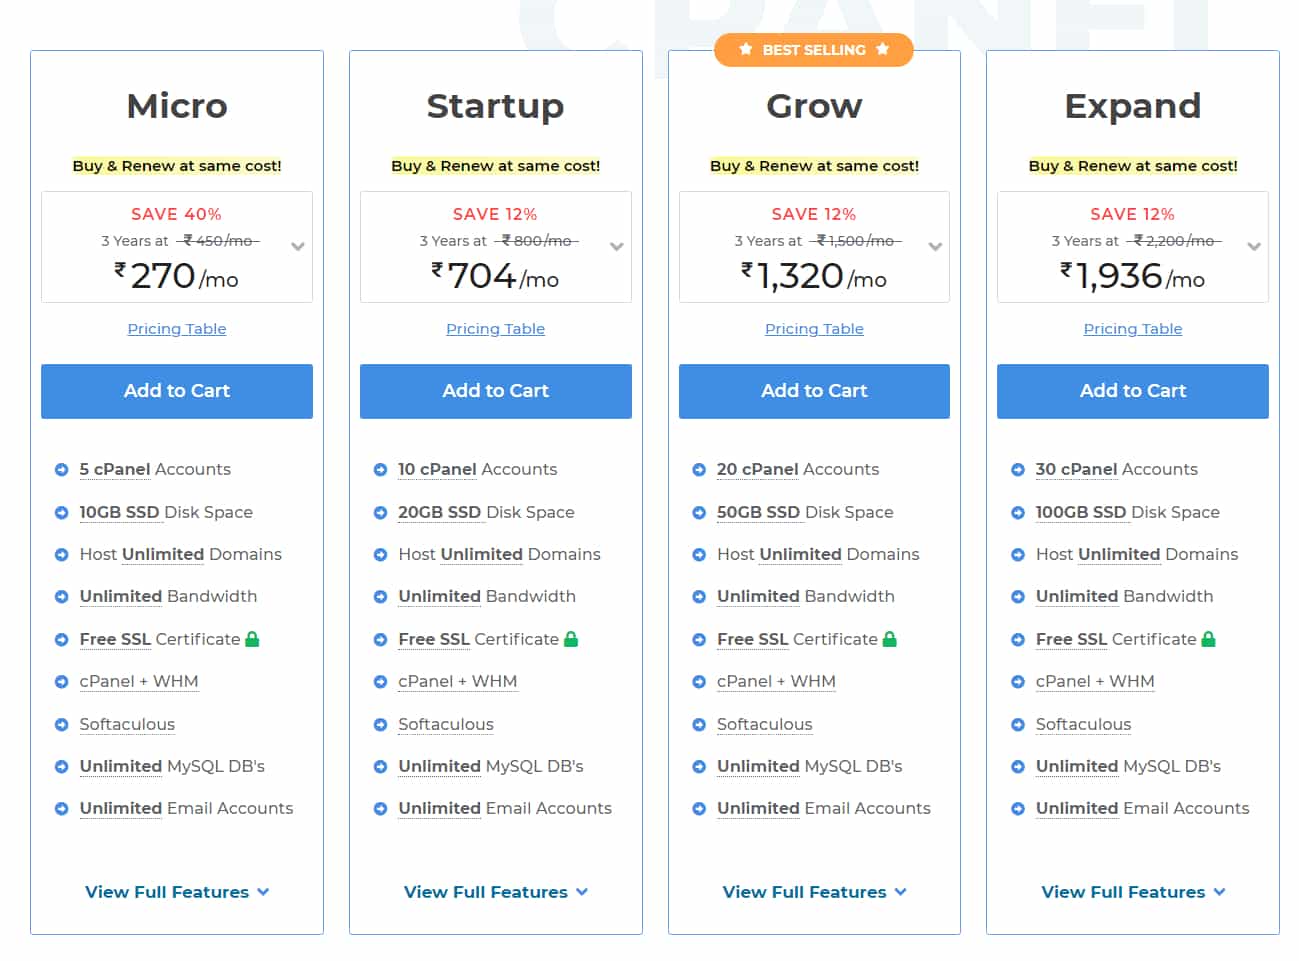Open Startup plan billing period dropdown

(x=616, y=246)
